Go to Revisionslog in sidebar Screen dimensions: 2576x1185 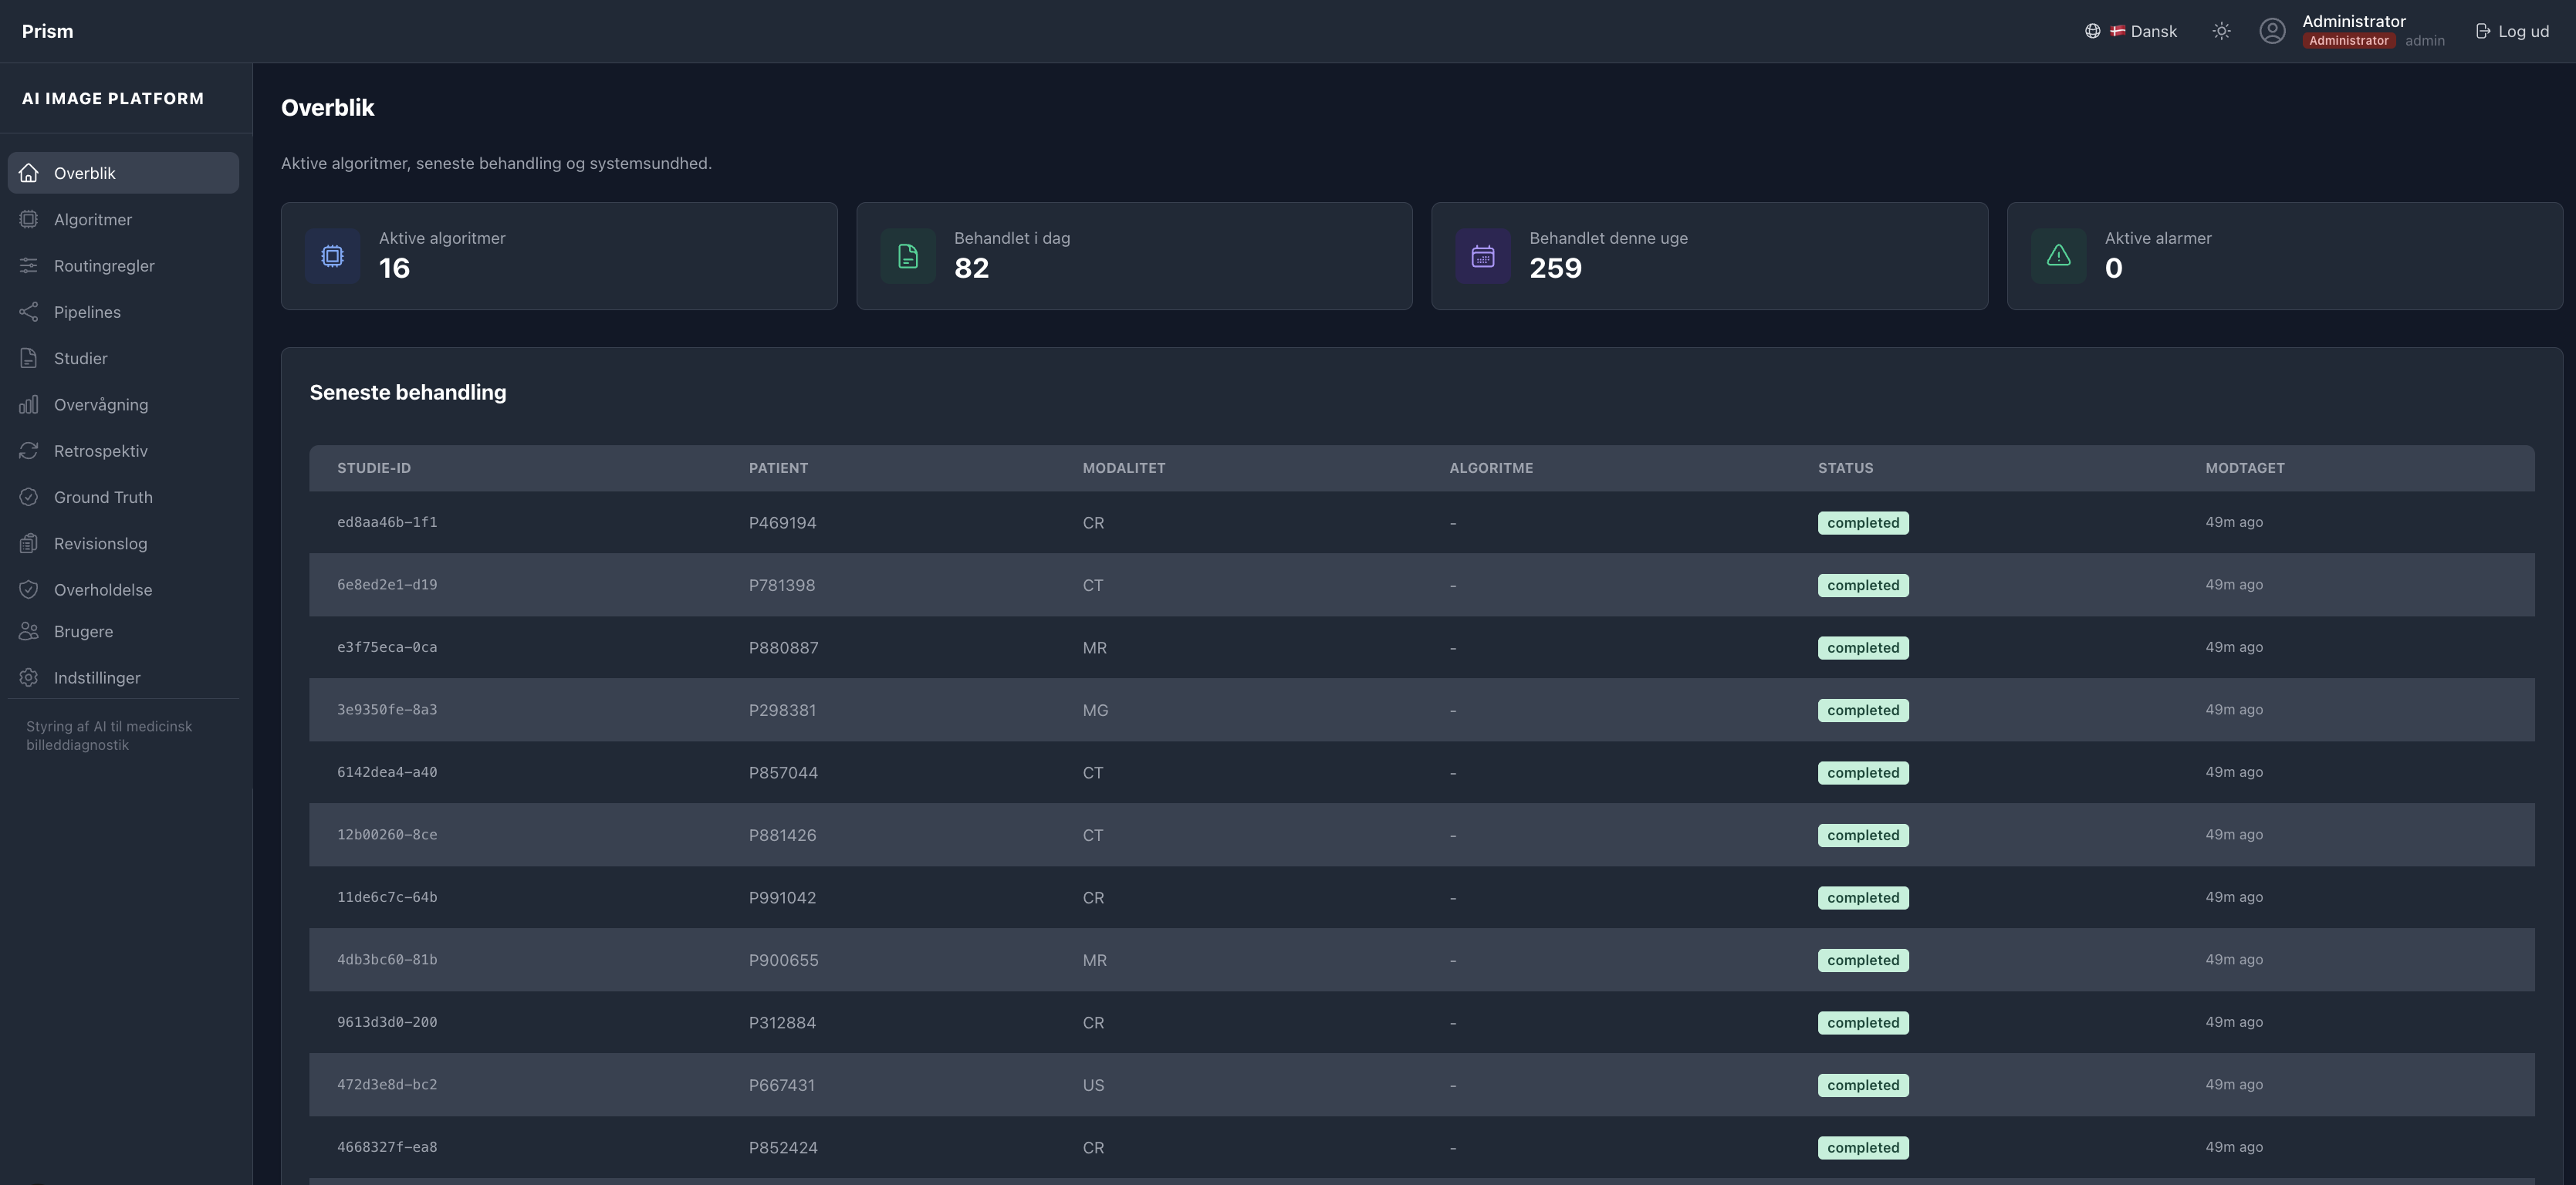tap(100, 544)
